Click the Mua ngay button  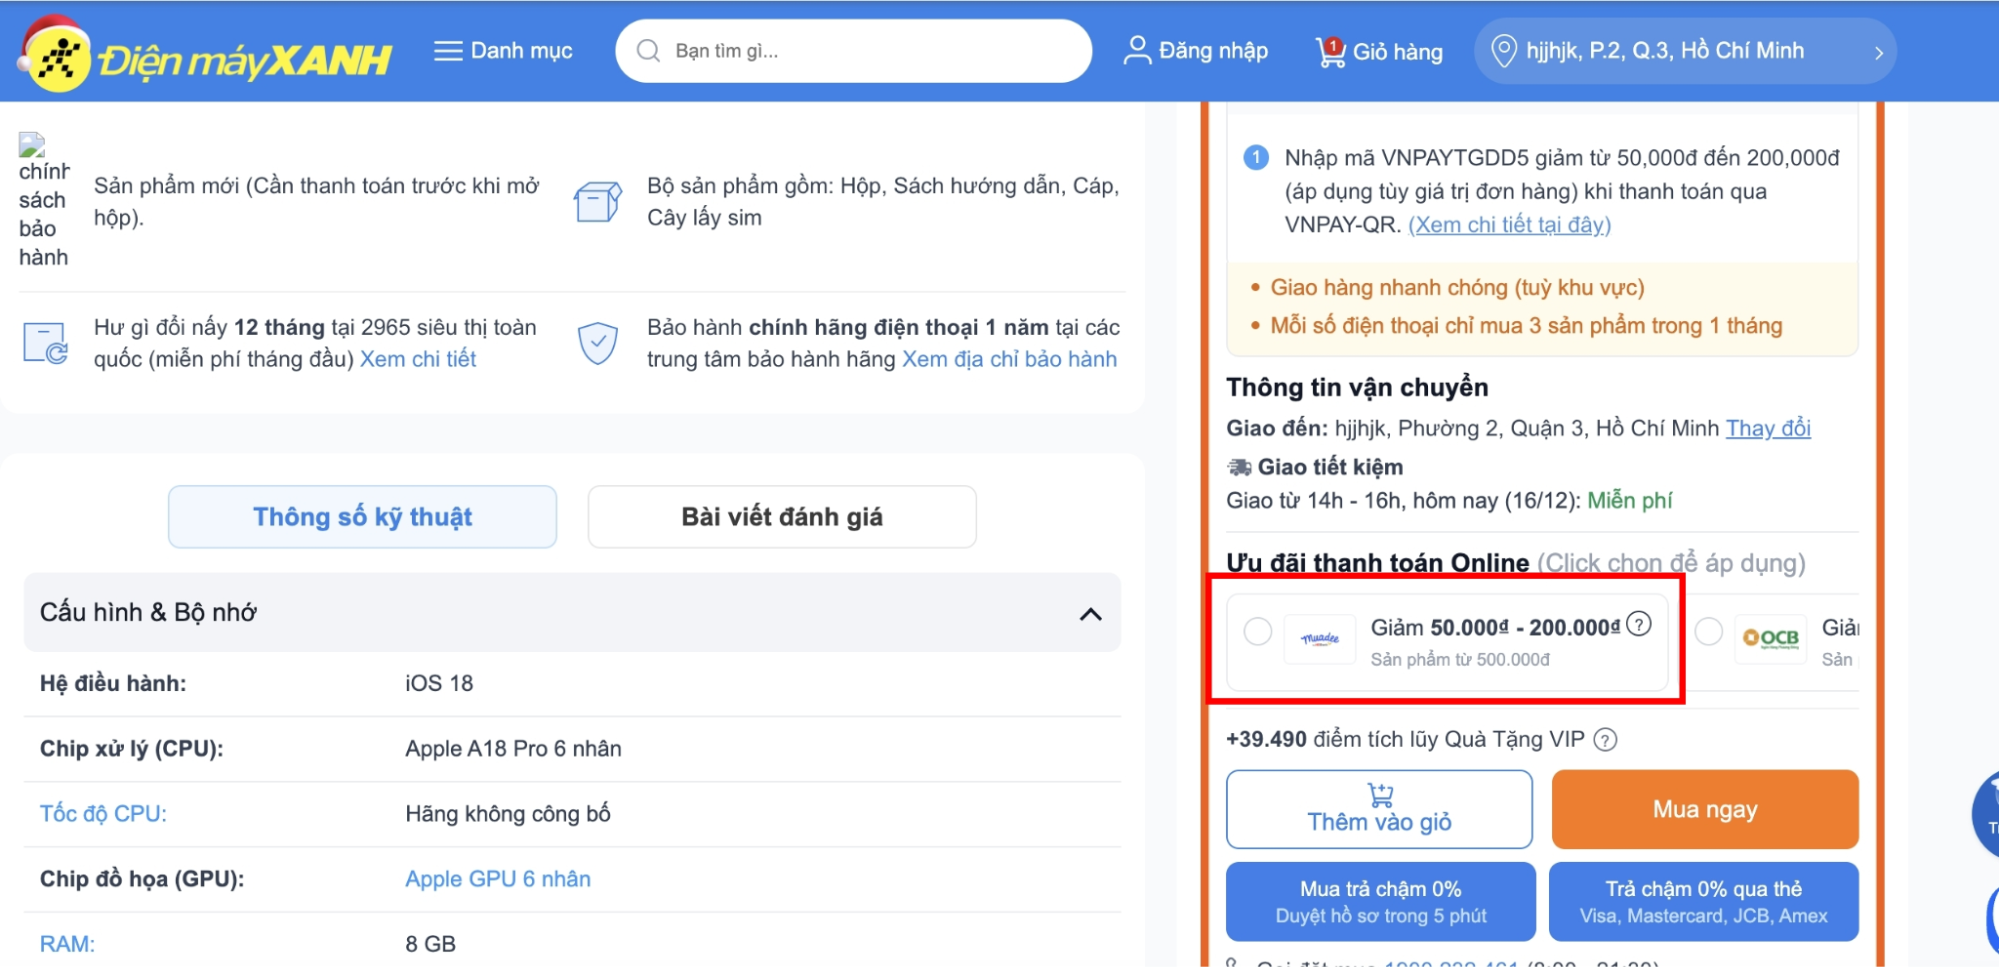point(1703,809)
